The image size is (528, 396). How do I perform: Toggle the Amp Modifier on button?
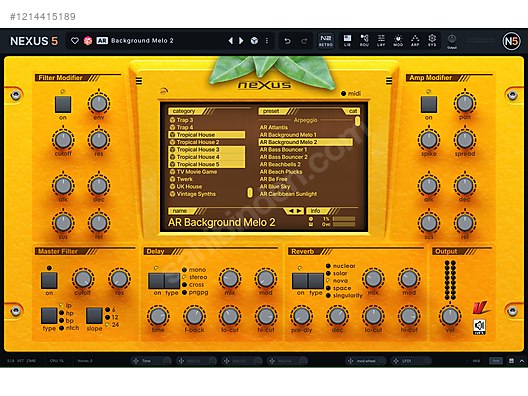[429, 104]
